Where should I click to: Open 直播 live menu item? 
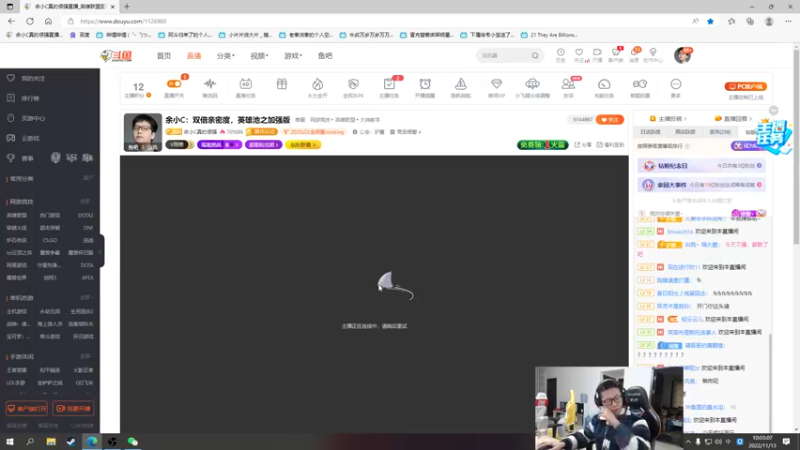[x=194, y=56]
